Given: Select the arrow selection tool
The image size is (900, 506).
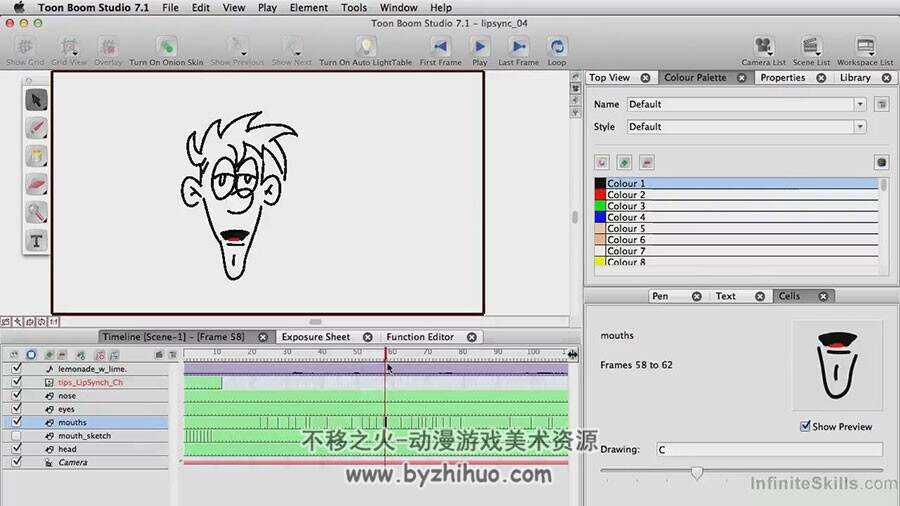Looking at the screenshot, I should [x=36, y=100].
